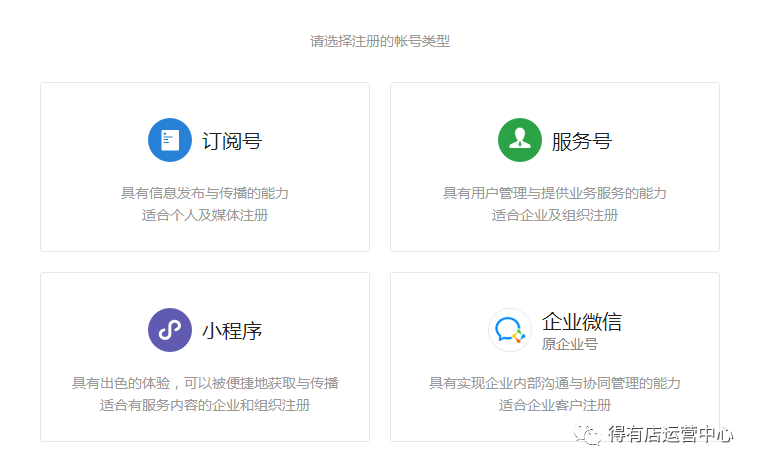Select the 订阅号 title text
Screen dimensions: 758x467
(x=232, y=141)
